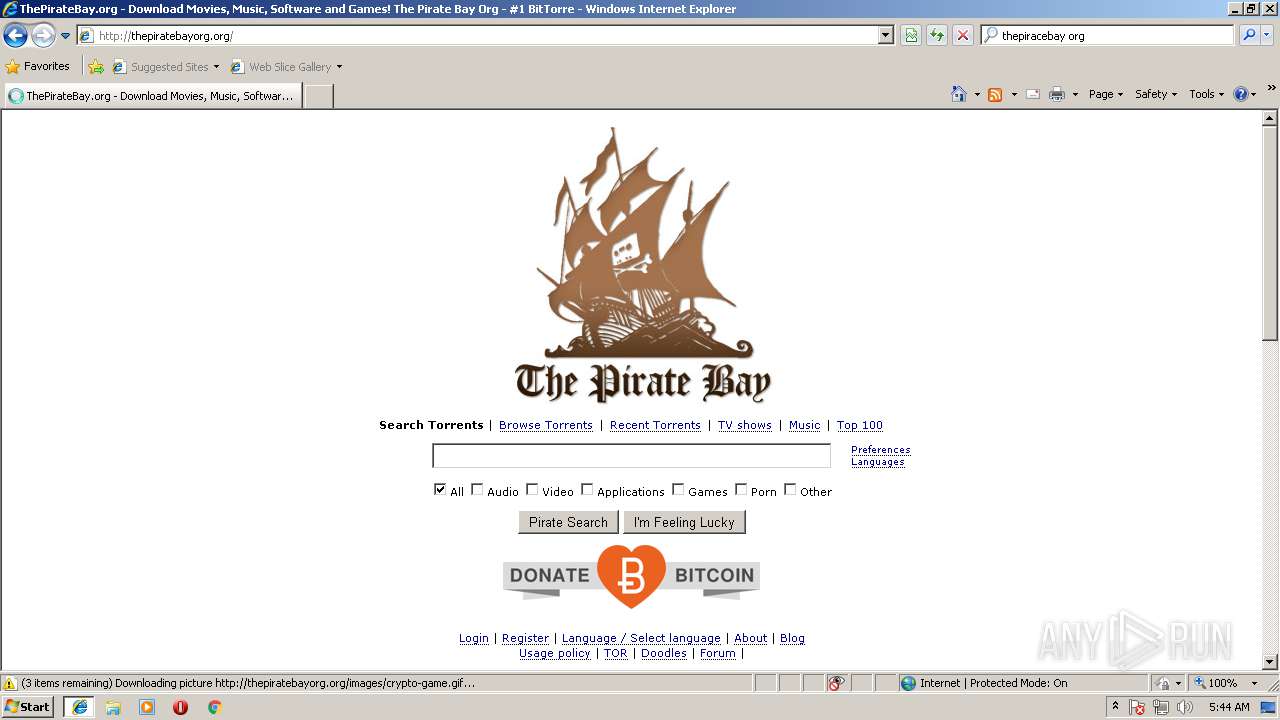Open a new blank tab

[318, 96]
